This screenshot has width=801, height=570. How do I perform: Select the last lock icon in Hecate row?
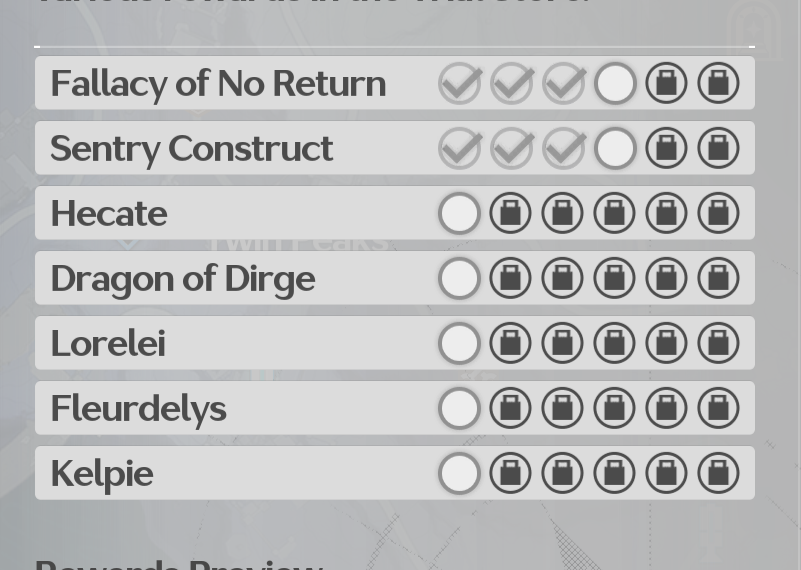718,213
